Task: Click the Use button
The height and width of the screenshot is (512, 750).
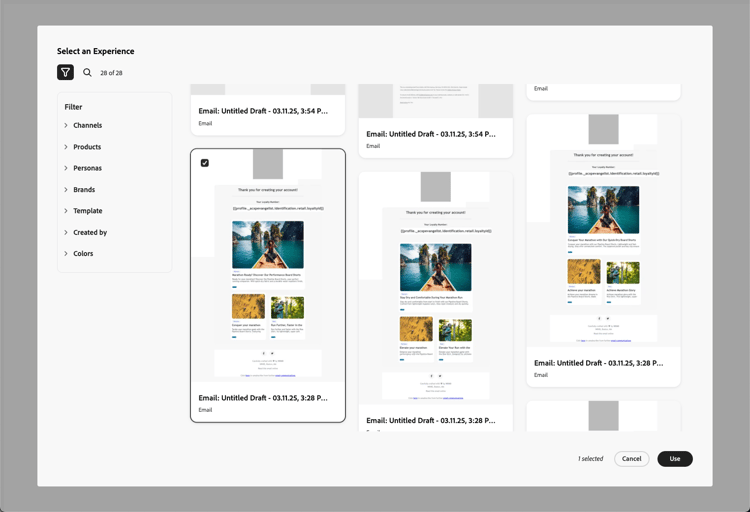Action: pos(675,458)
